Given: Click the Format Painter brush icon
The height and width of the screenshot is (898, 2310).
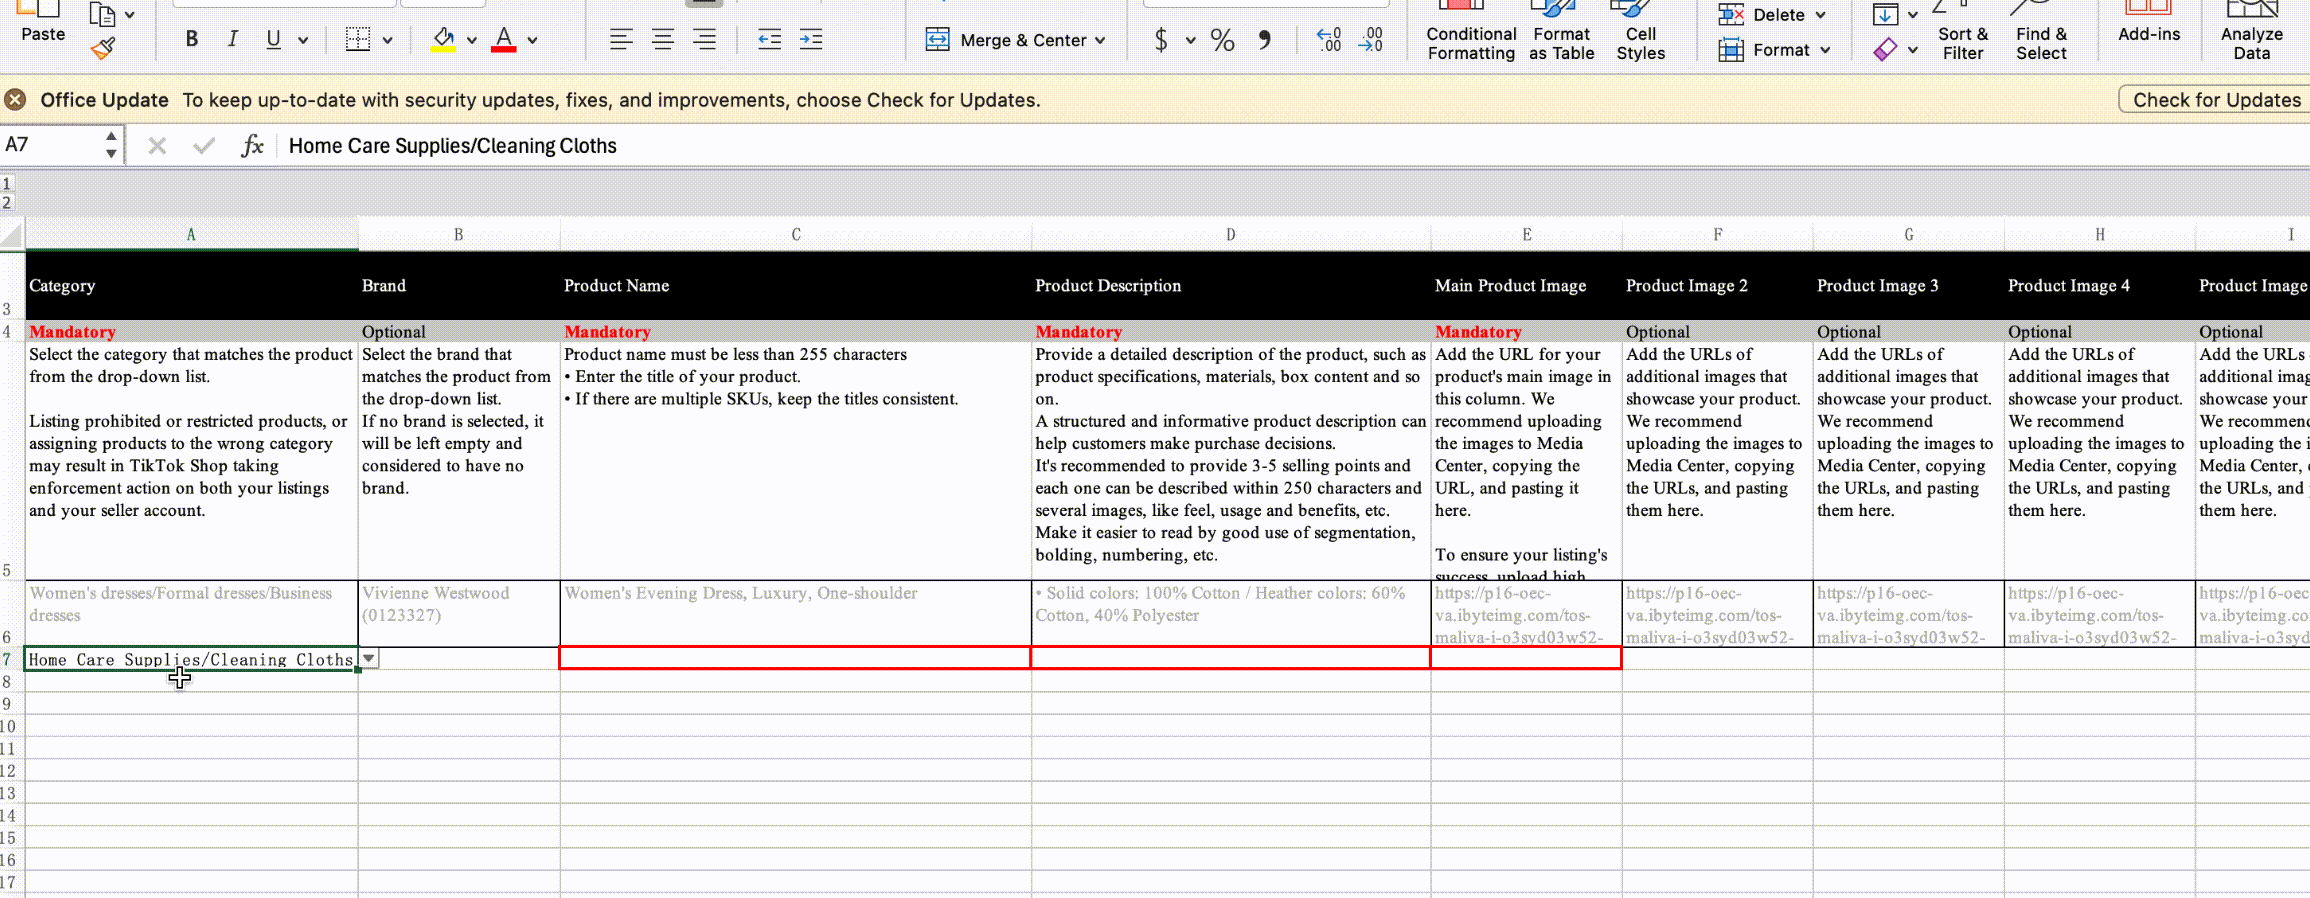Looking at the screenshot, I should coord(103,48).
